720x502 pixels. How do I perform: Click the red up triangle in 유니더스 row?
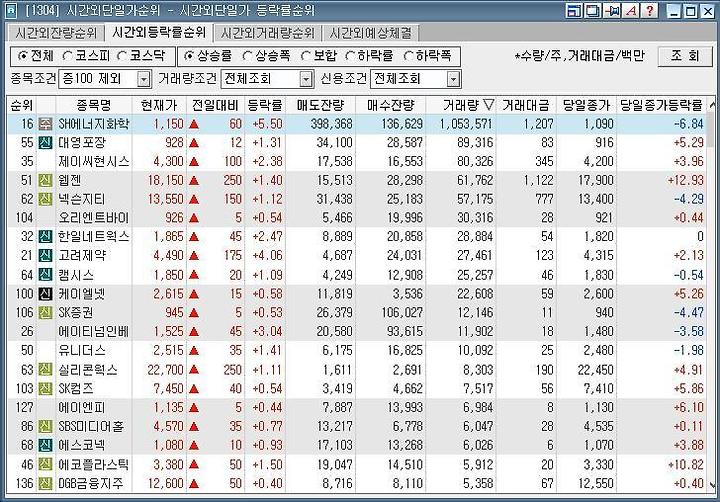point(194,350)
